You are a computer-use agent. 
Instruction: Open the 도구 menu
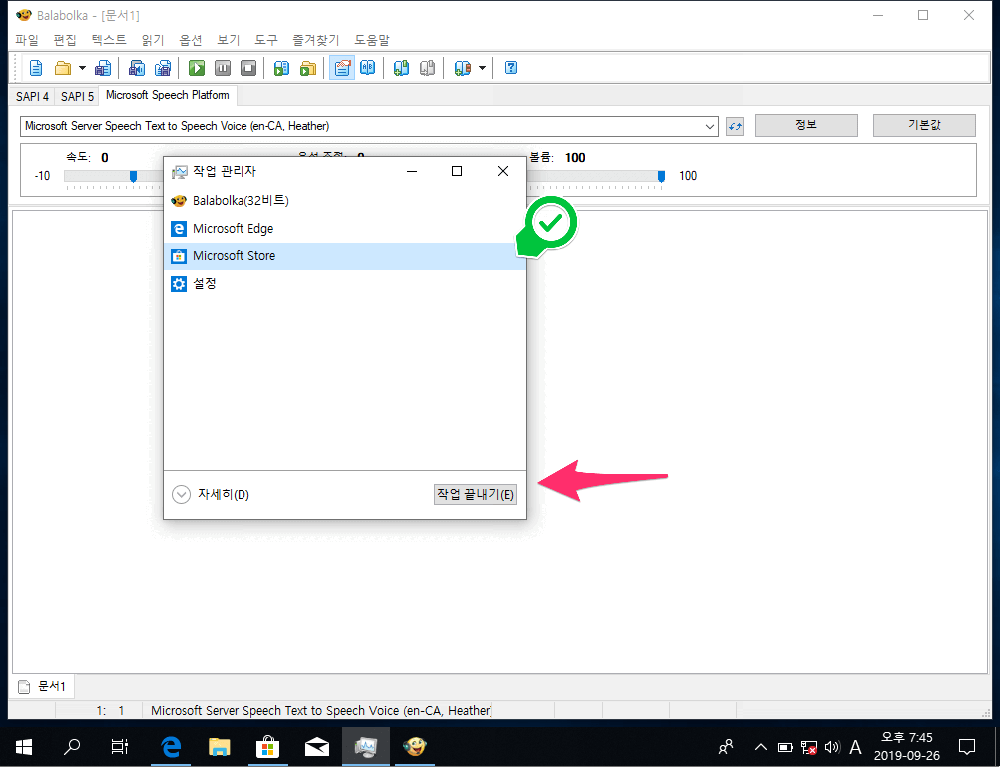point(266,40)
